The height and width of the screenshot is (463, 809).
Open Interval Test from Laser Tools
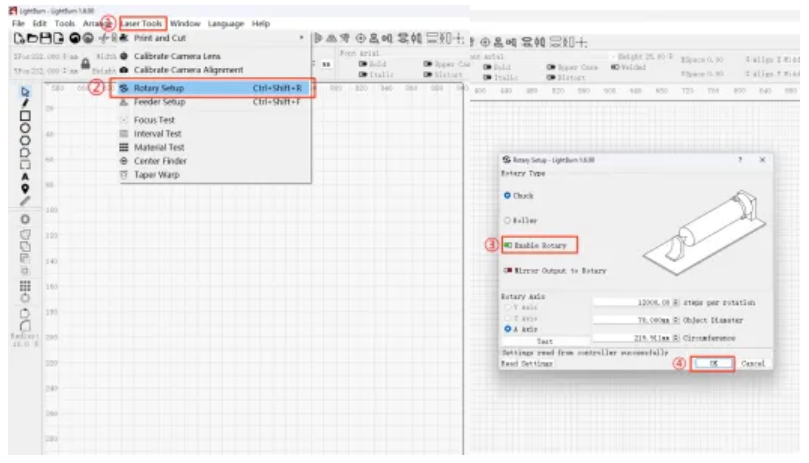pos(157,134)
